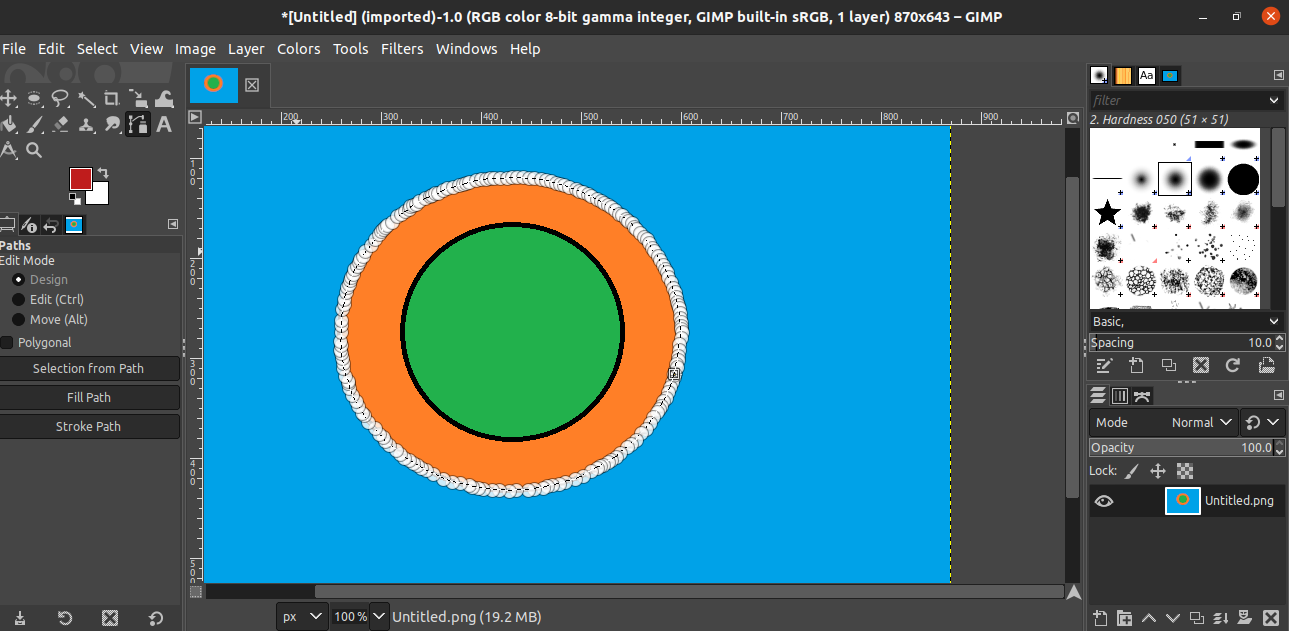1289x631 pixels.
Task: Duplicate the selected brush
Action: click(x=1169, y=366)
